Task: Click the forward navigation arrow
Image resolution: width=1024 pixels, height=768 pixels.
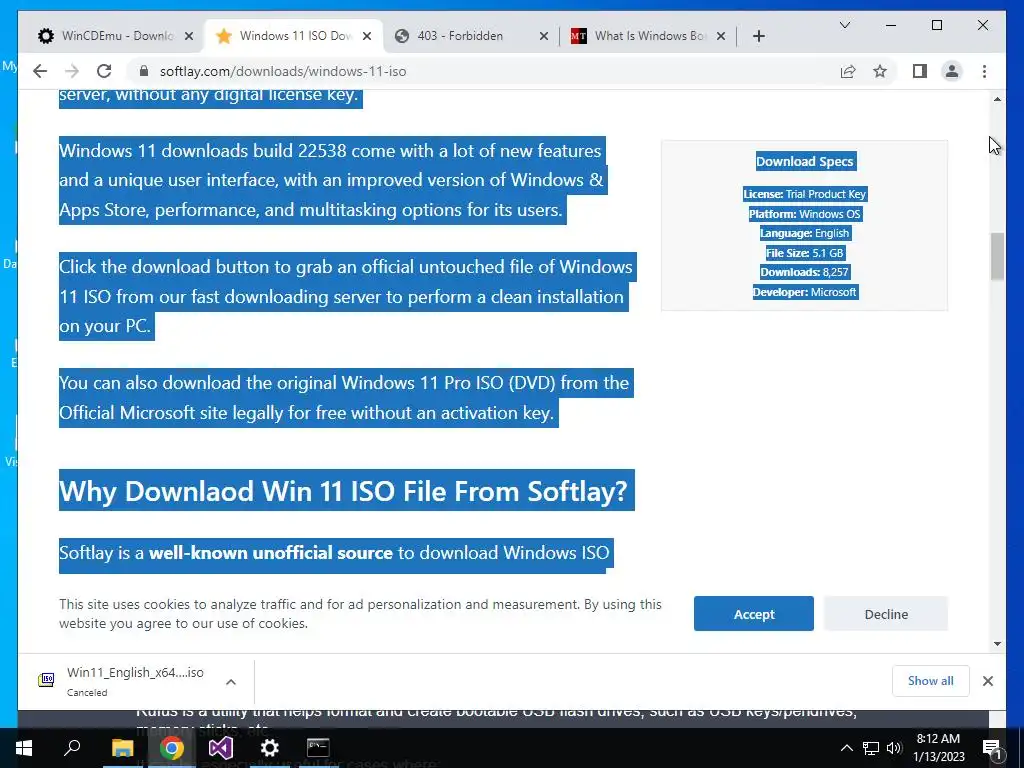Action: click(x=72, y=71)
